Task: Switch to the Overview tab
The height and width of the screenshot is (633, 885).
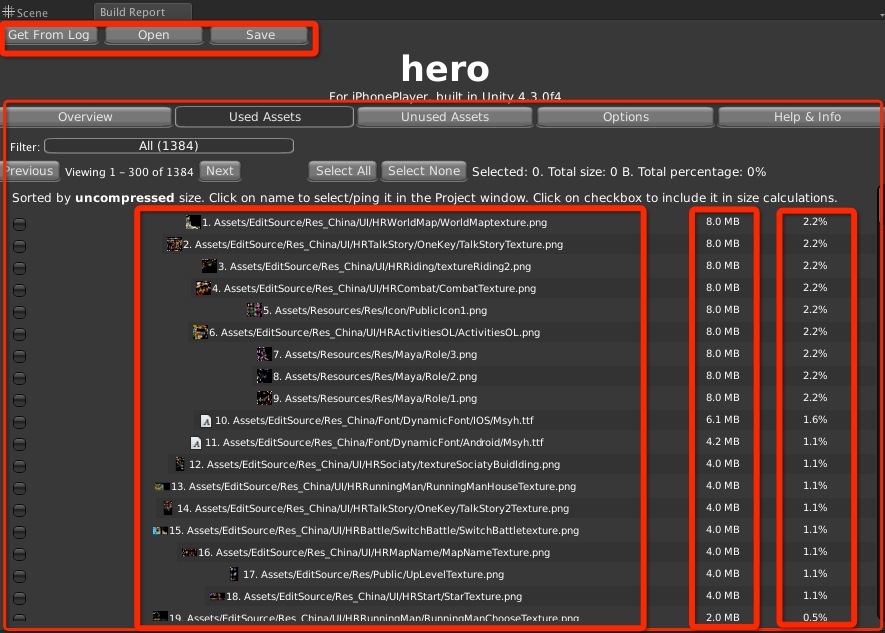Action: 85,117
